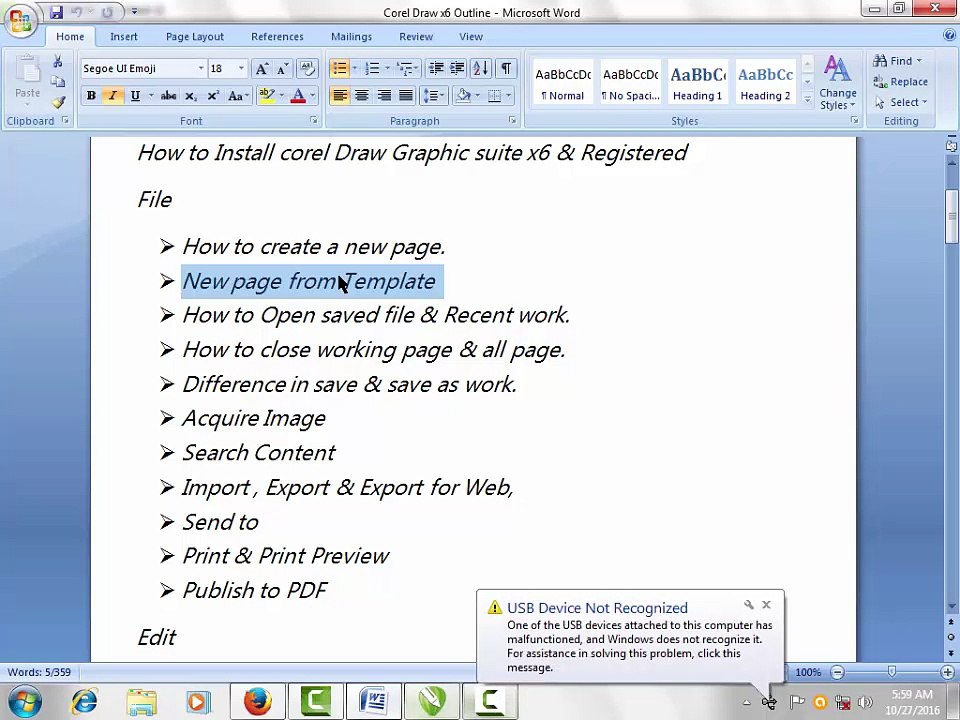Open the Font dialog launcher

pos(313,121)
